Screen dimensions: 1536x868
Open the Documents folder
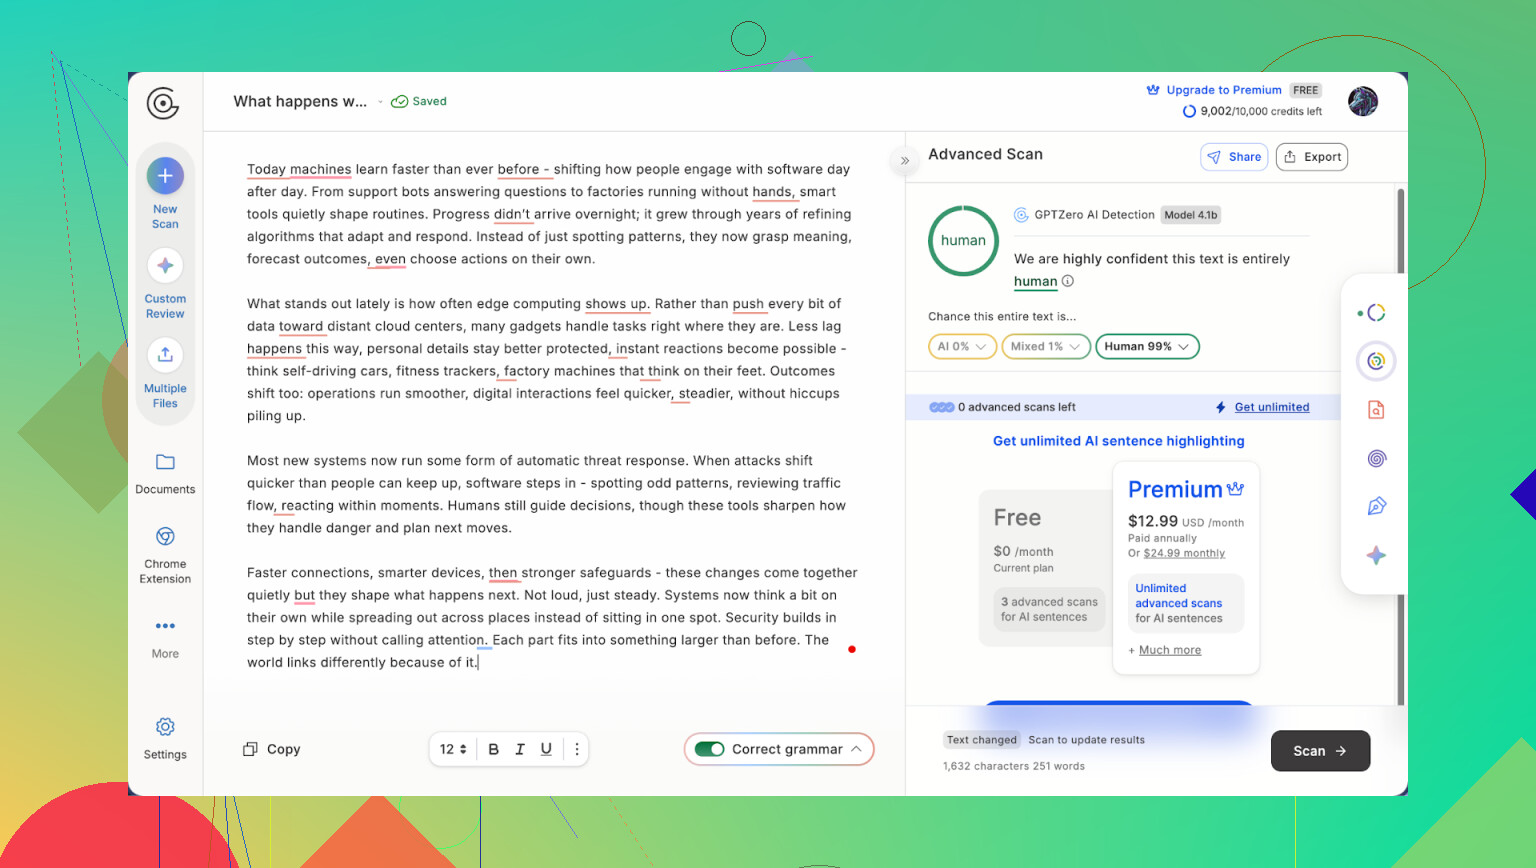coord(165,462)
